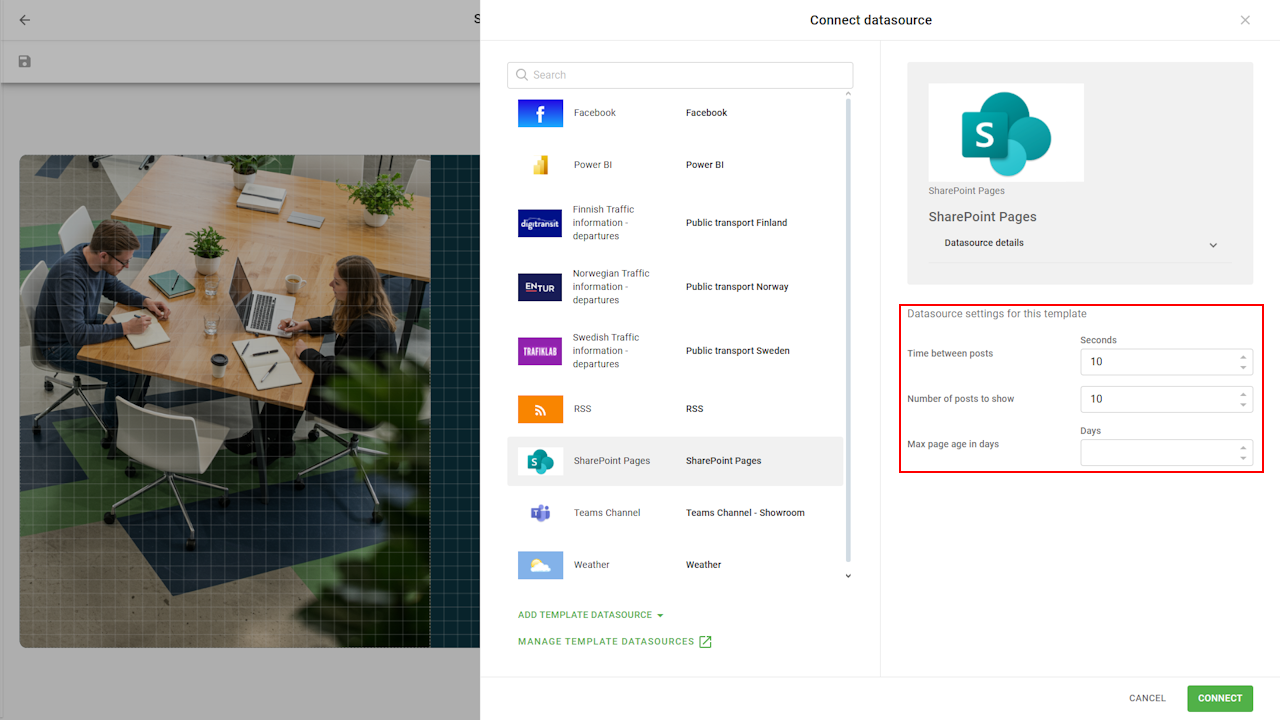The height and width of the screenshot is (720, 1280).
Task: Click the save icon in toolbar
Action: pyautogui.click(x=25, y=62)
